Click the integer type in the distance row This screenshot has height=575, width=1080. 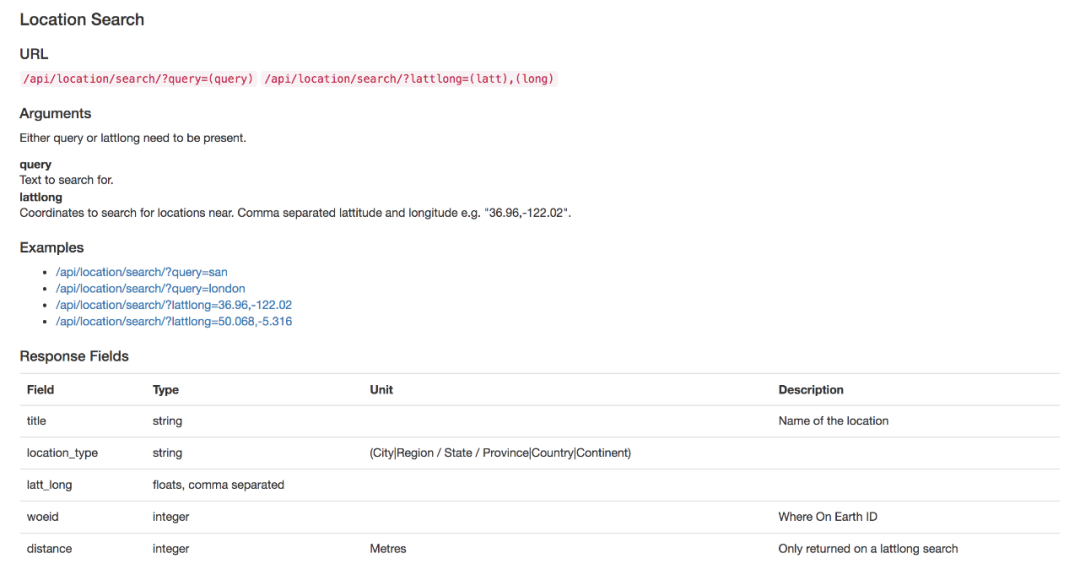[x=171, y=549]
